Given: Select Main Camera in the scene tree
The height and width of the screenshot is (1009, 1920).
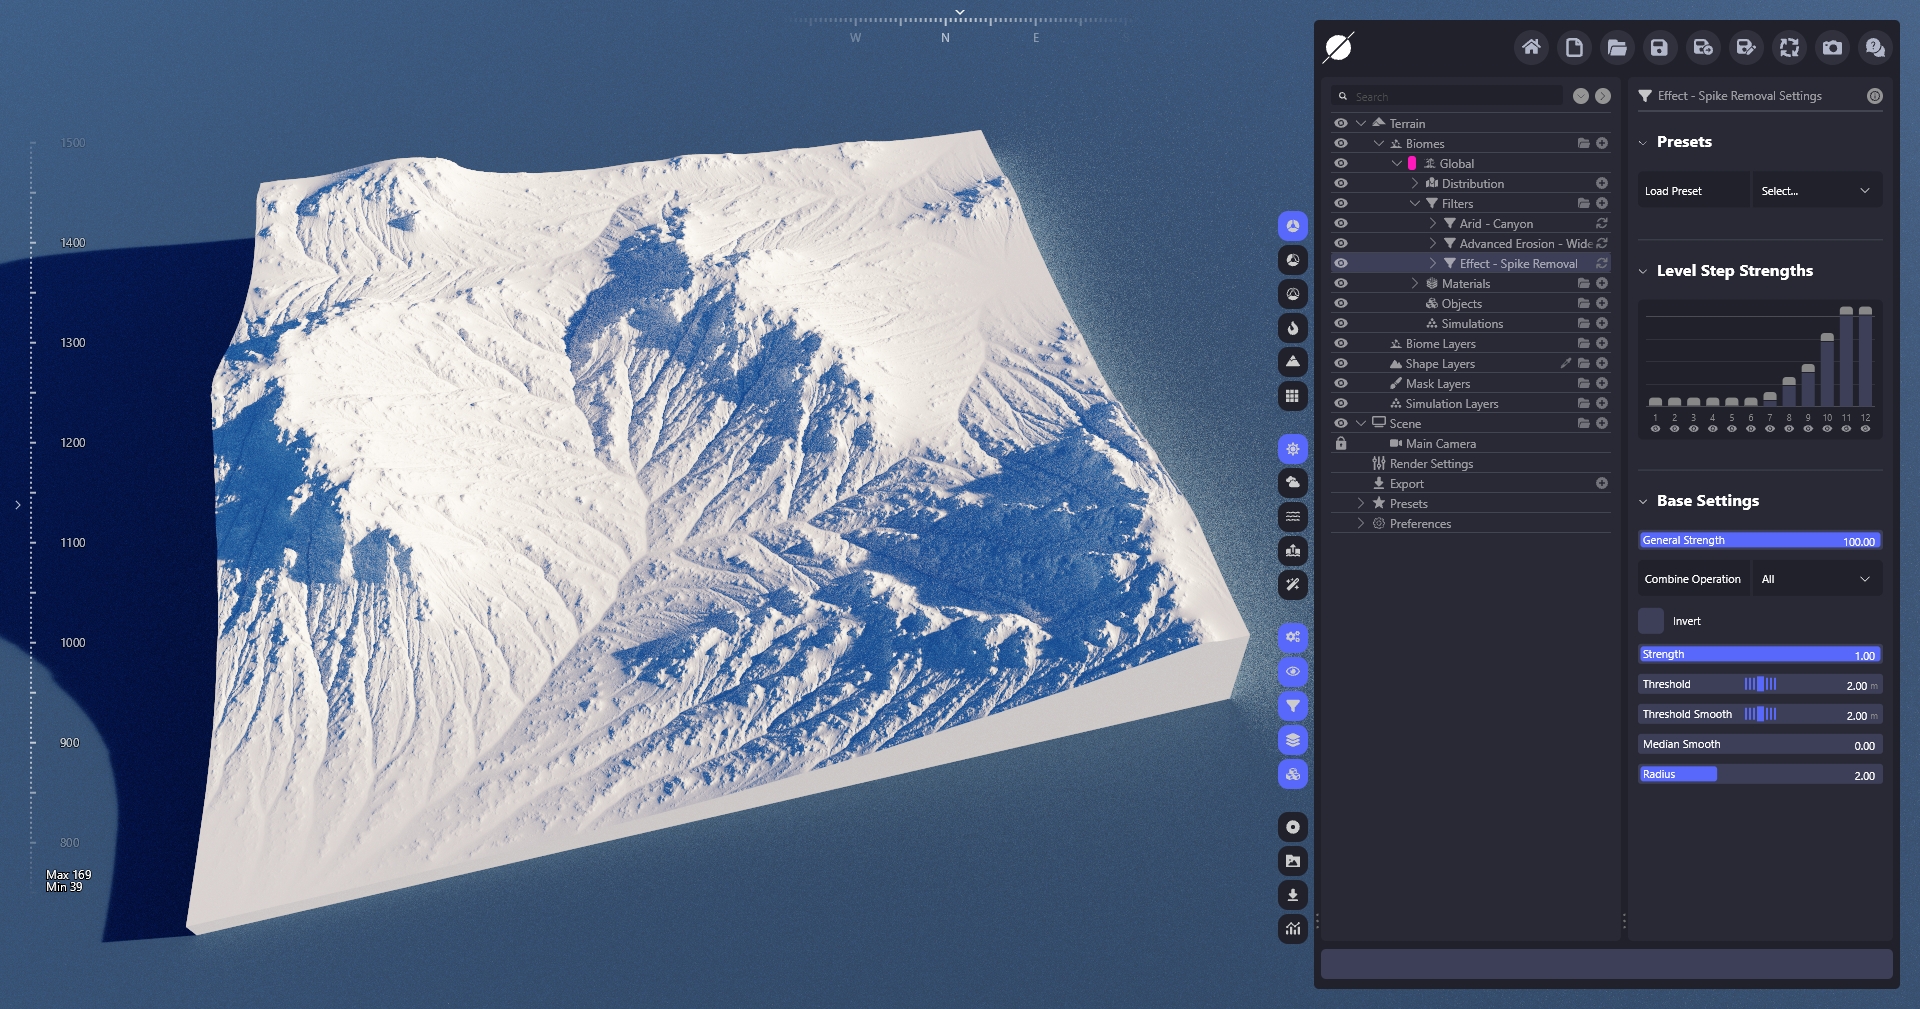Looking at the screenshot, I should [x=1440, y=444].
